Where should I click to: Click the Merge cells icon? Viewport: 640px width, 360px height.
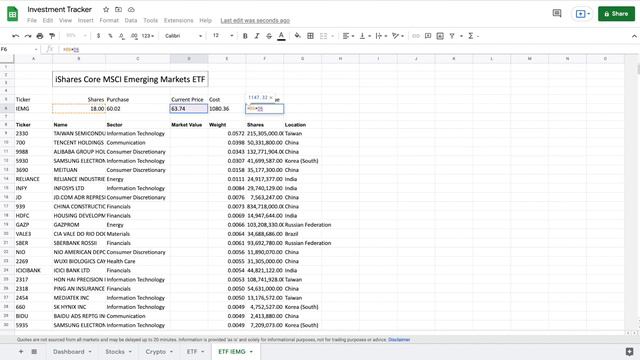[x=324, y=36]
